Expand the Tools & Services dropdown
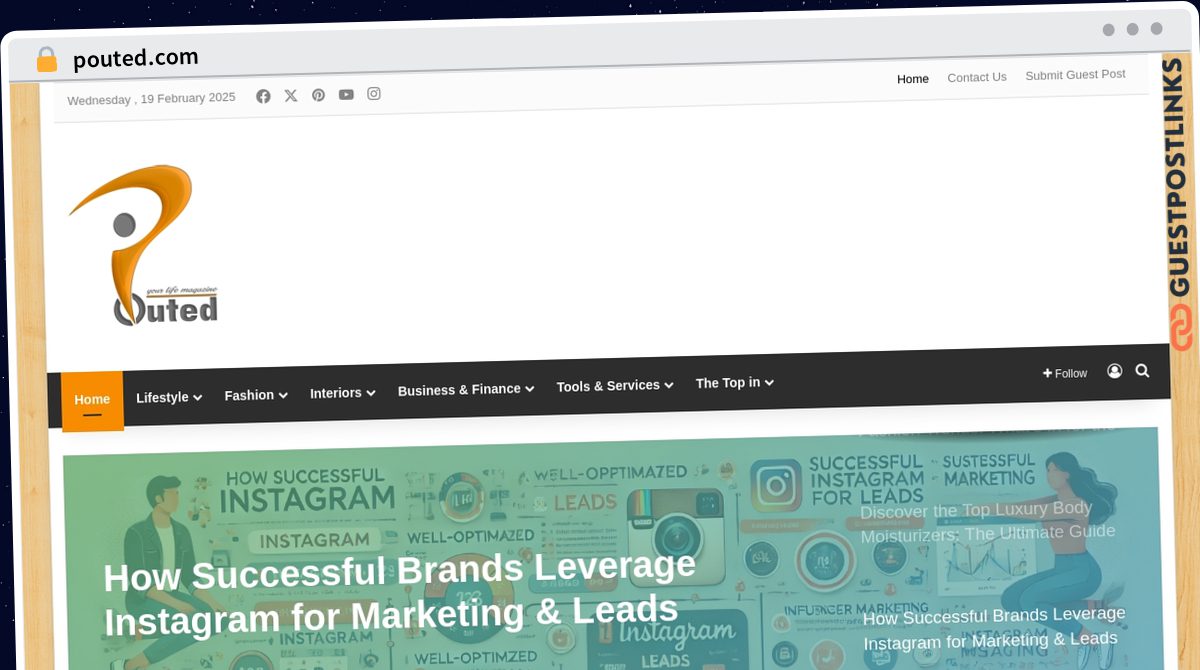 615,385
